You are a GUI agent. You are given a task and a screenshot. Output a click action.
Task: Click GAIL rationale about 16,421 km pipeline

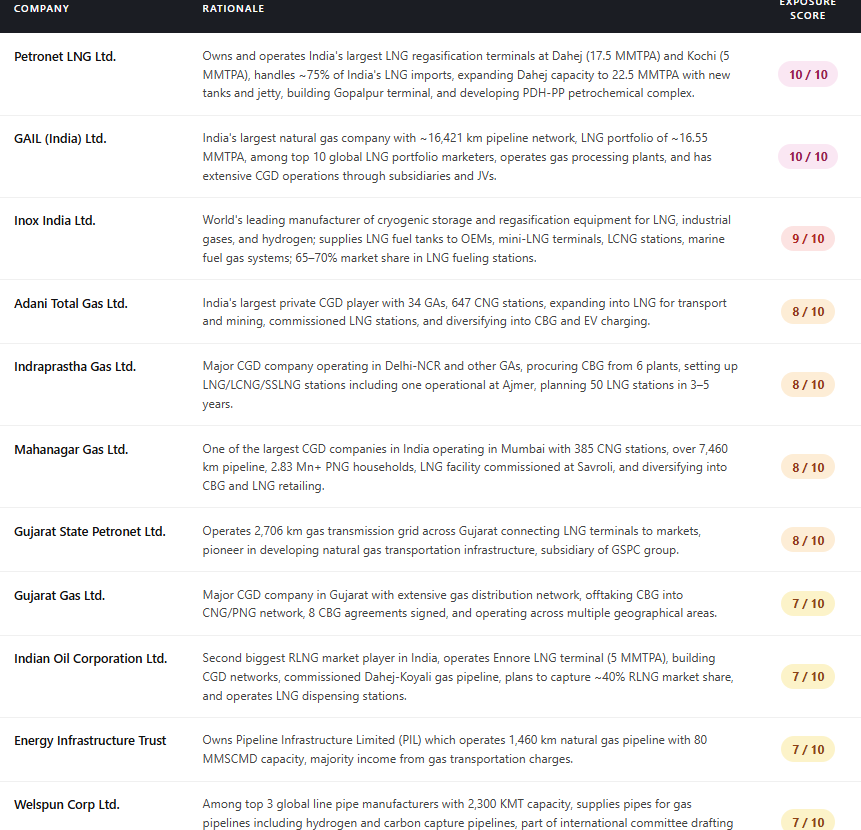[x=457, y=157]
